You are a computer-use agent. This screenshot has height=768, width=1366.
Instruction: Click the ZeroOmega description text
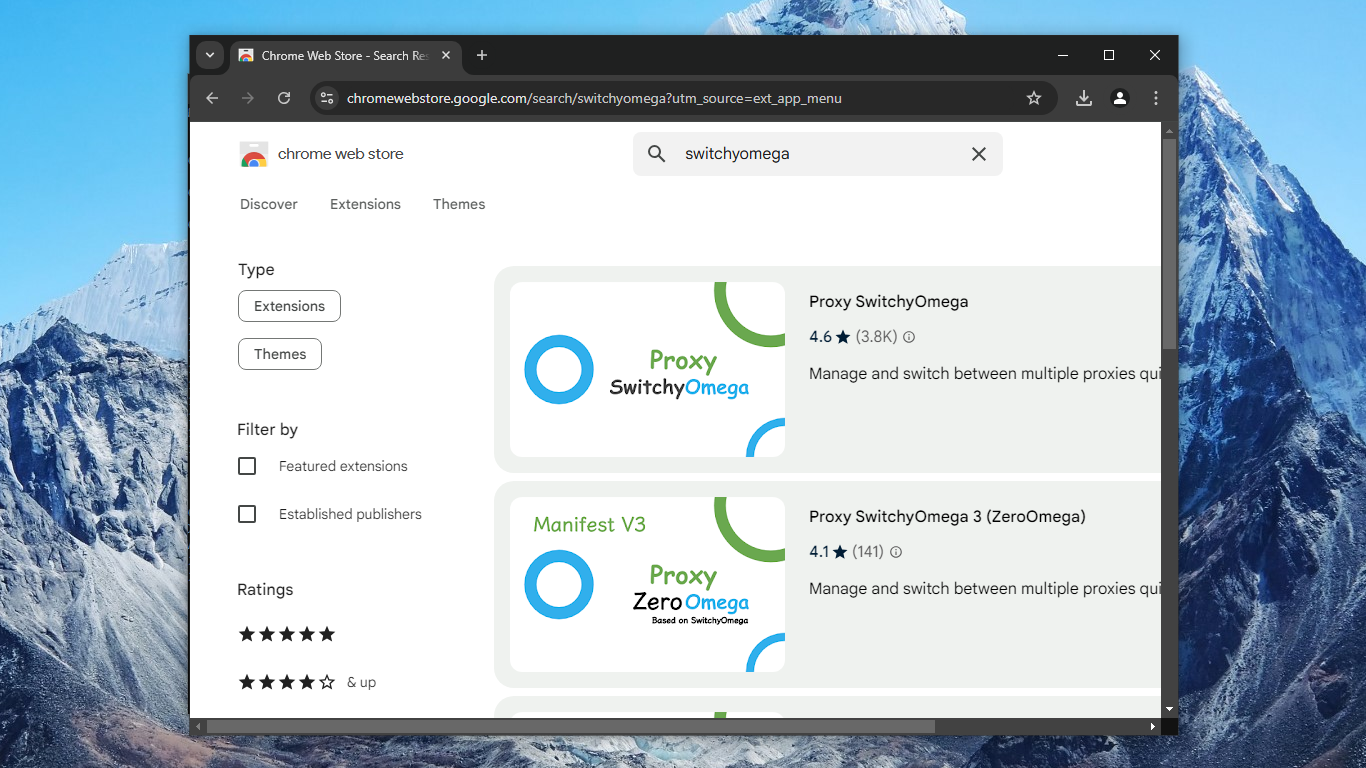(985, 589)
